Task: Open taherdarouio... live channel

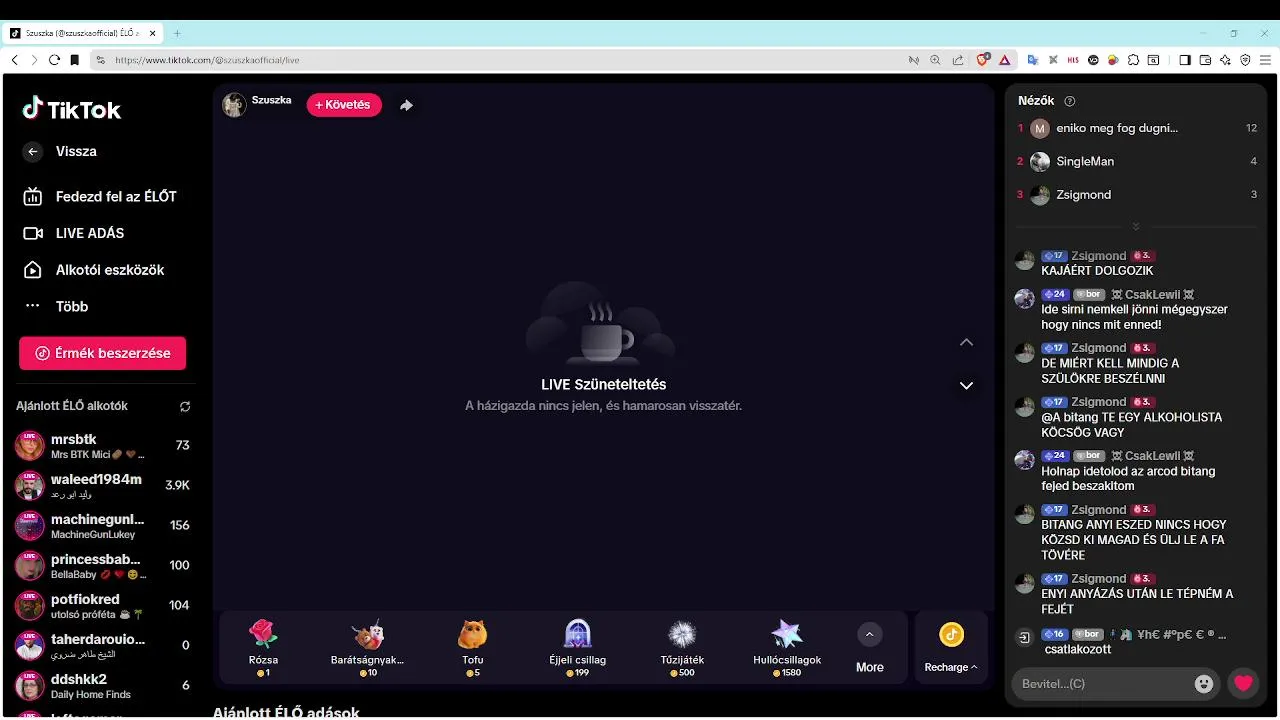Action: tap(102, 646)
